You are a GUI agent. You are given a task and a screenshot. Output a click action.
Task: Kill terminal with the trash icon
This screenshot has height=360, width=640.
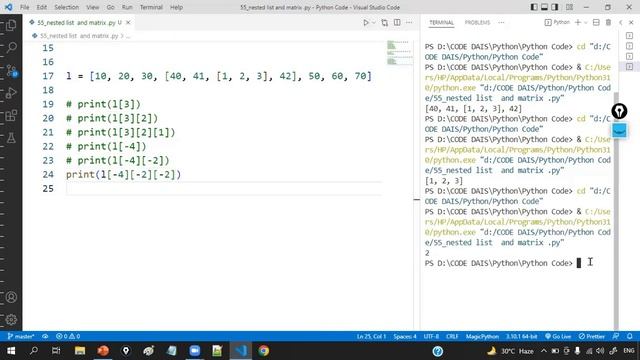pyautogui.click(x=608, y=22)
